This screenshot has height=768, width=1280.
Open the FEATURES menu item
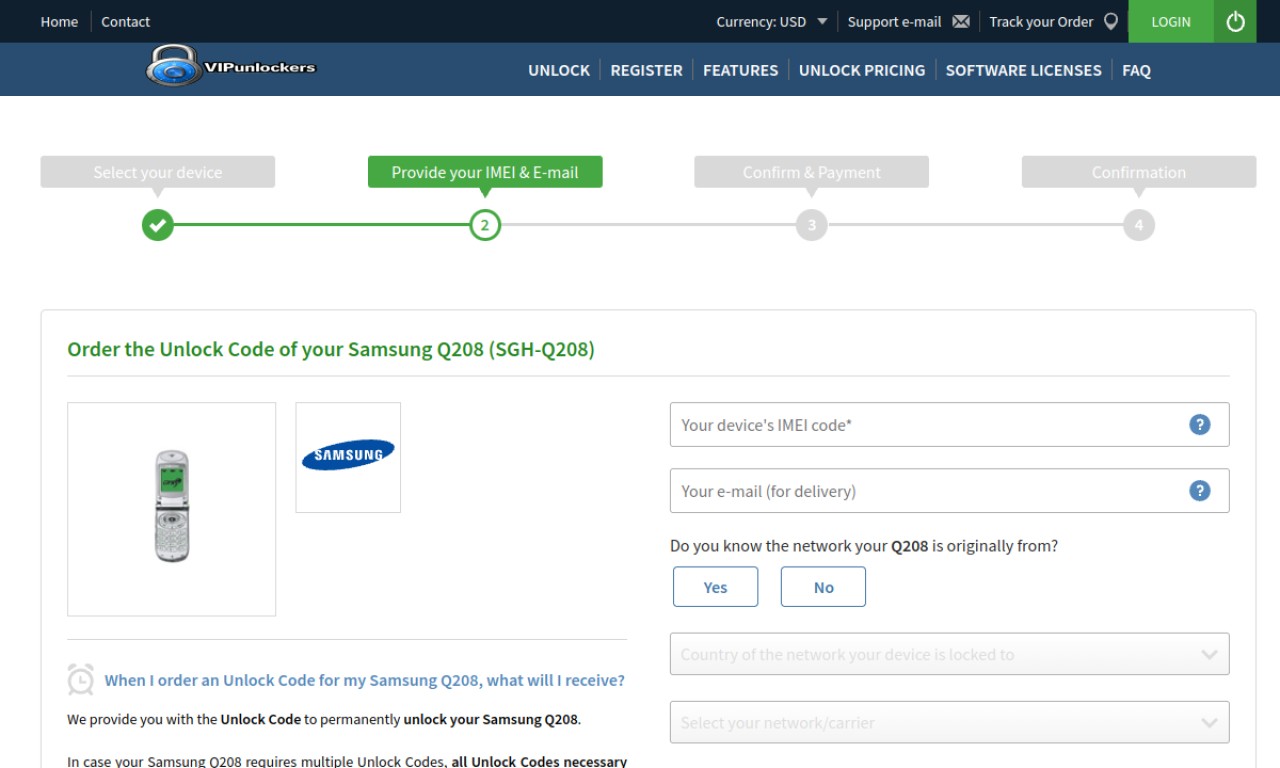[x=740, y=70]
